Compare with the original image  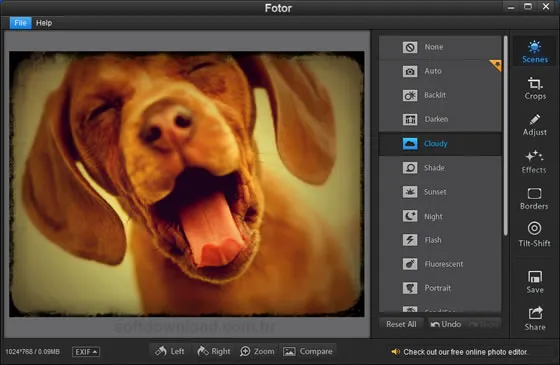coord(308,351)
